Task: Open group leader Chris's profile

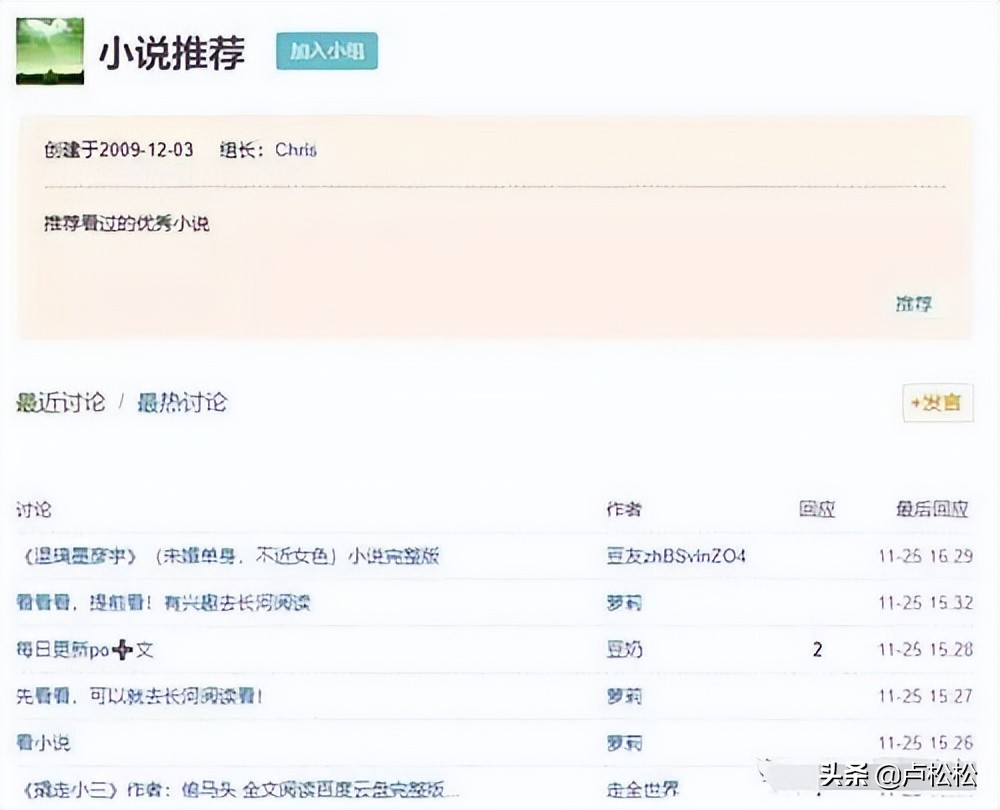Action: tap(295, 150)
